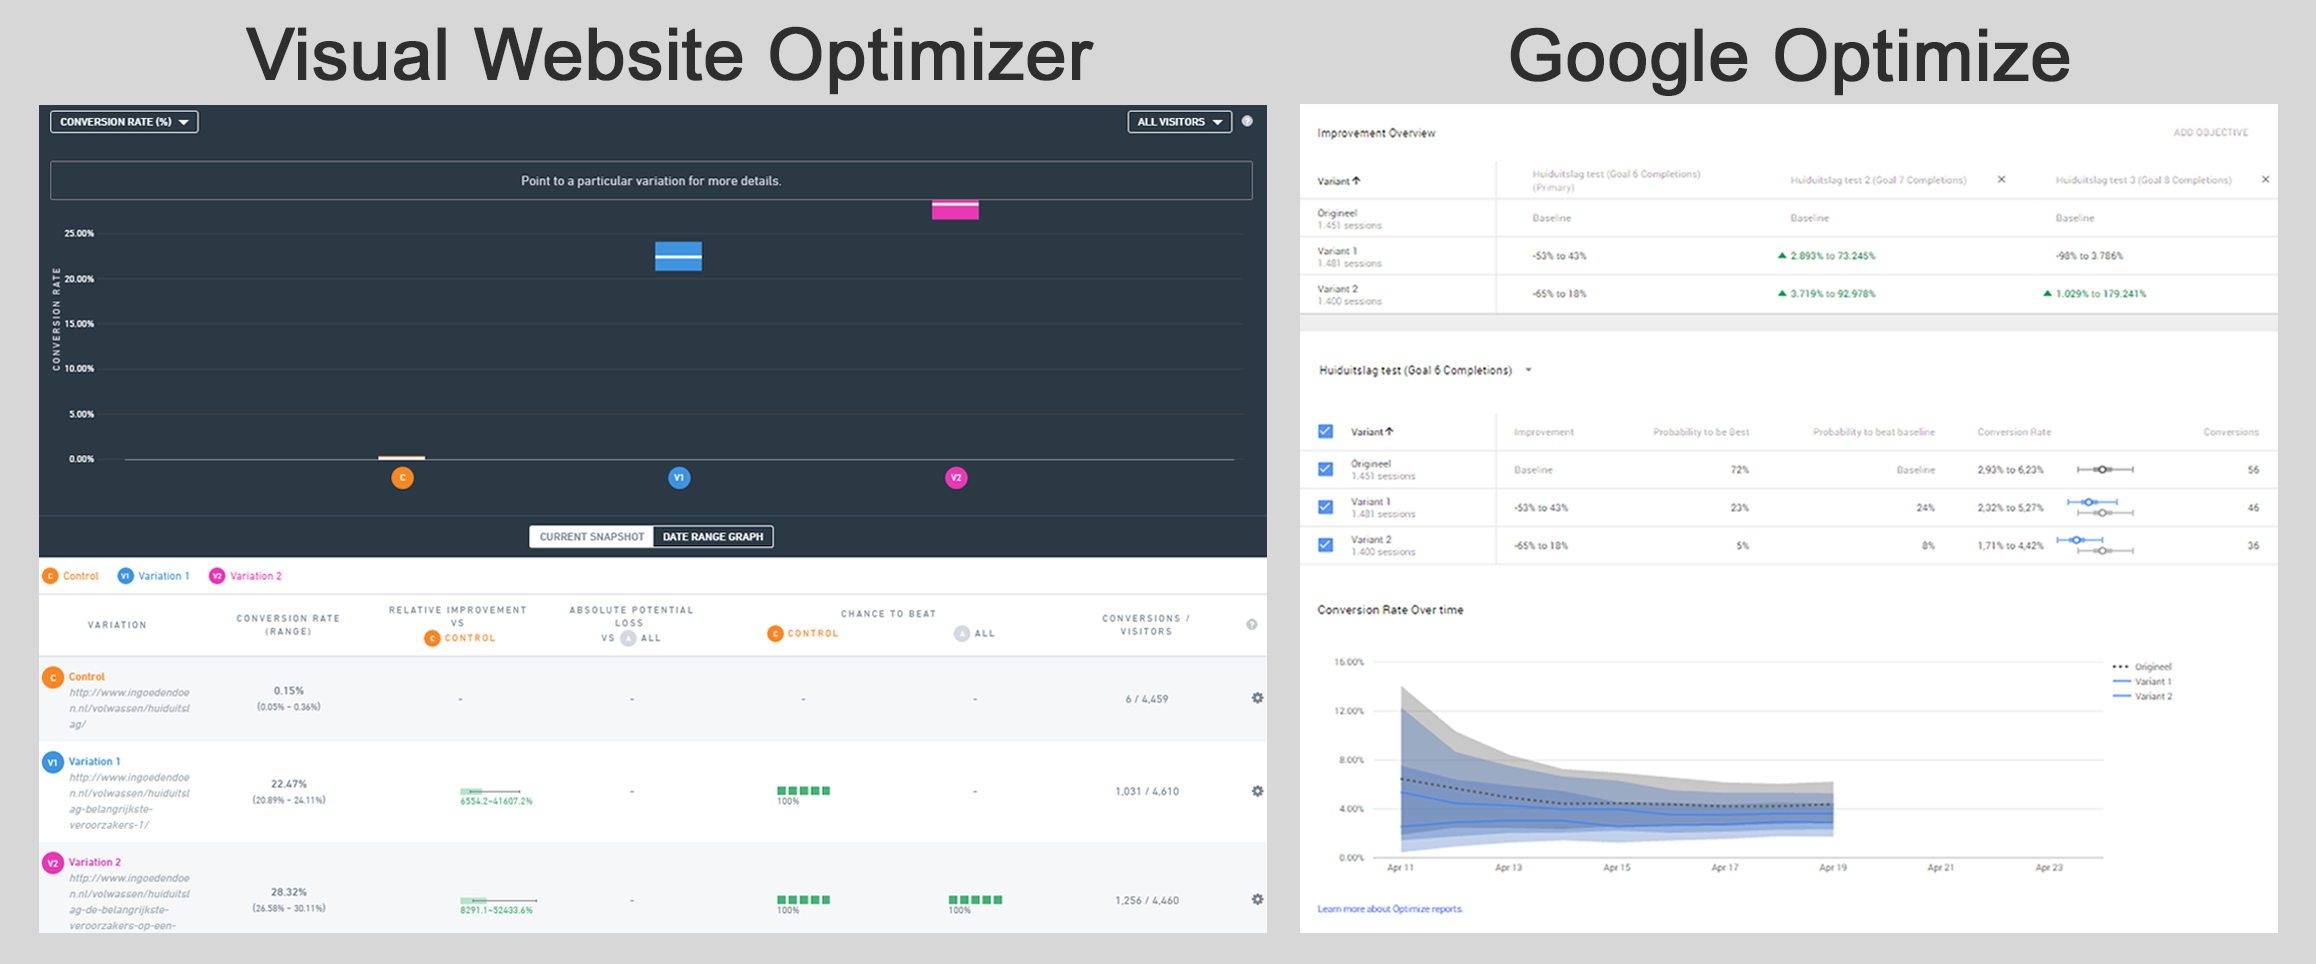Select the pink Variation 2 bar in chart
This screenshot has width=2316, height=964.
[955, 210]
